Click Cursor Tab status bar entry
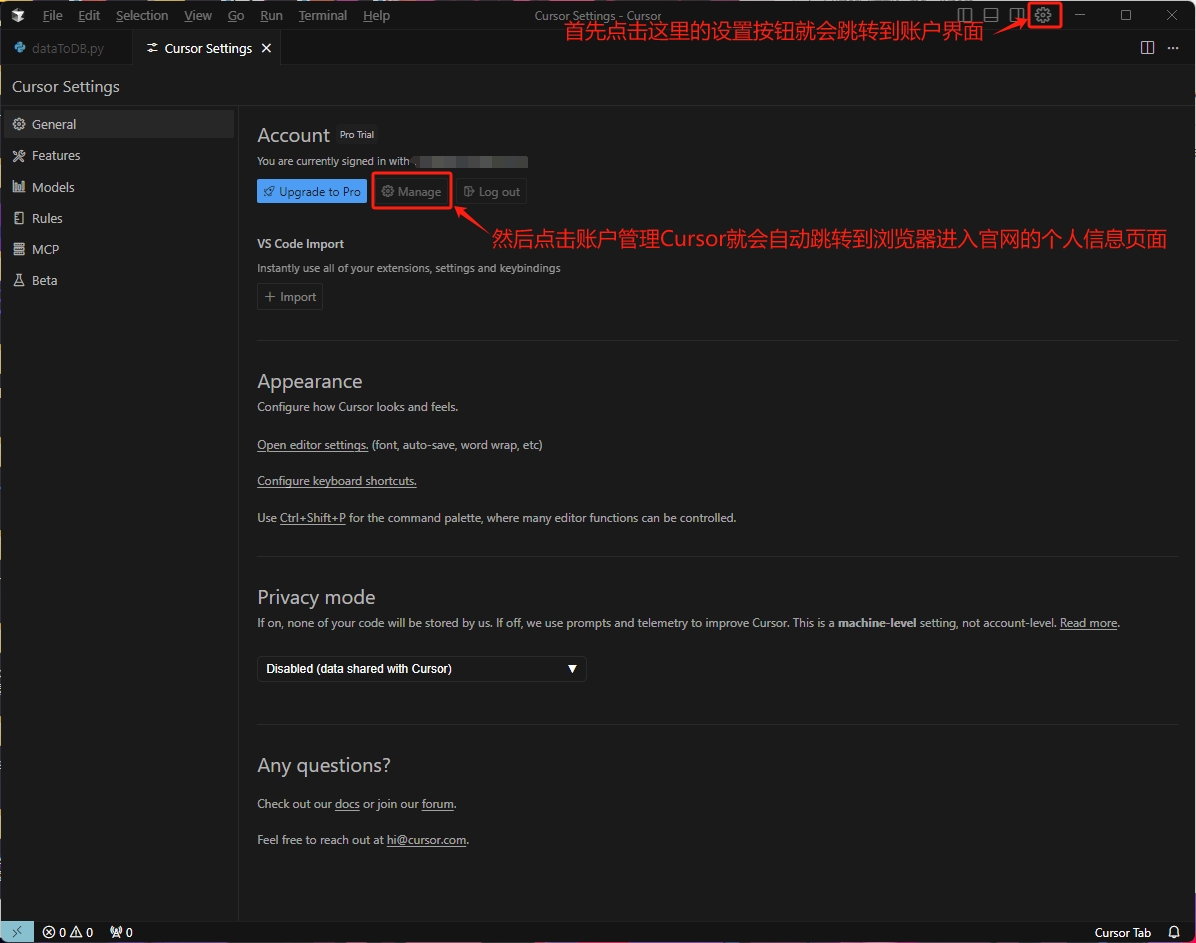Screen dimensions: 1196x943 (1122, 932)
